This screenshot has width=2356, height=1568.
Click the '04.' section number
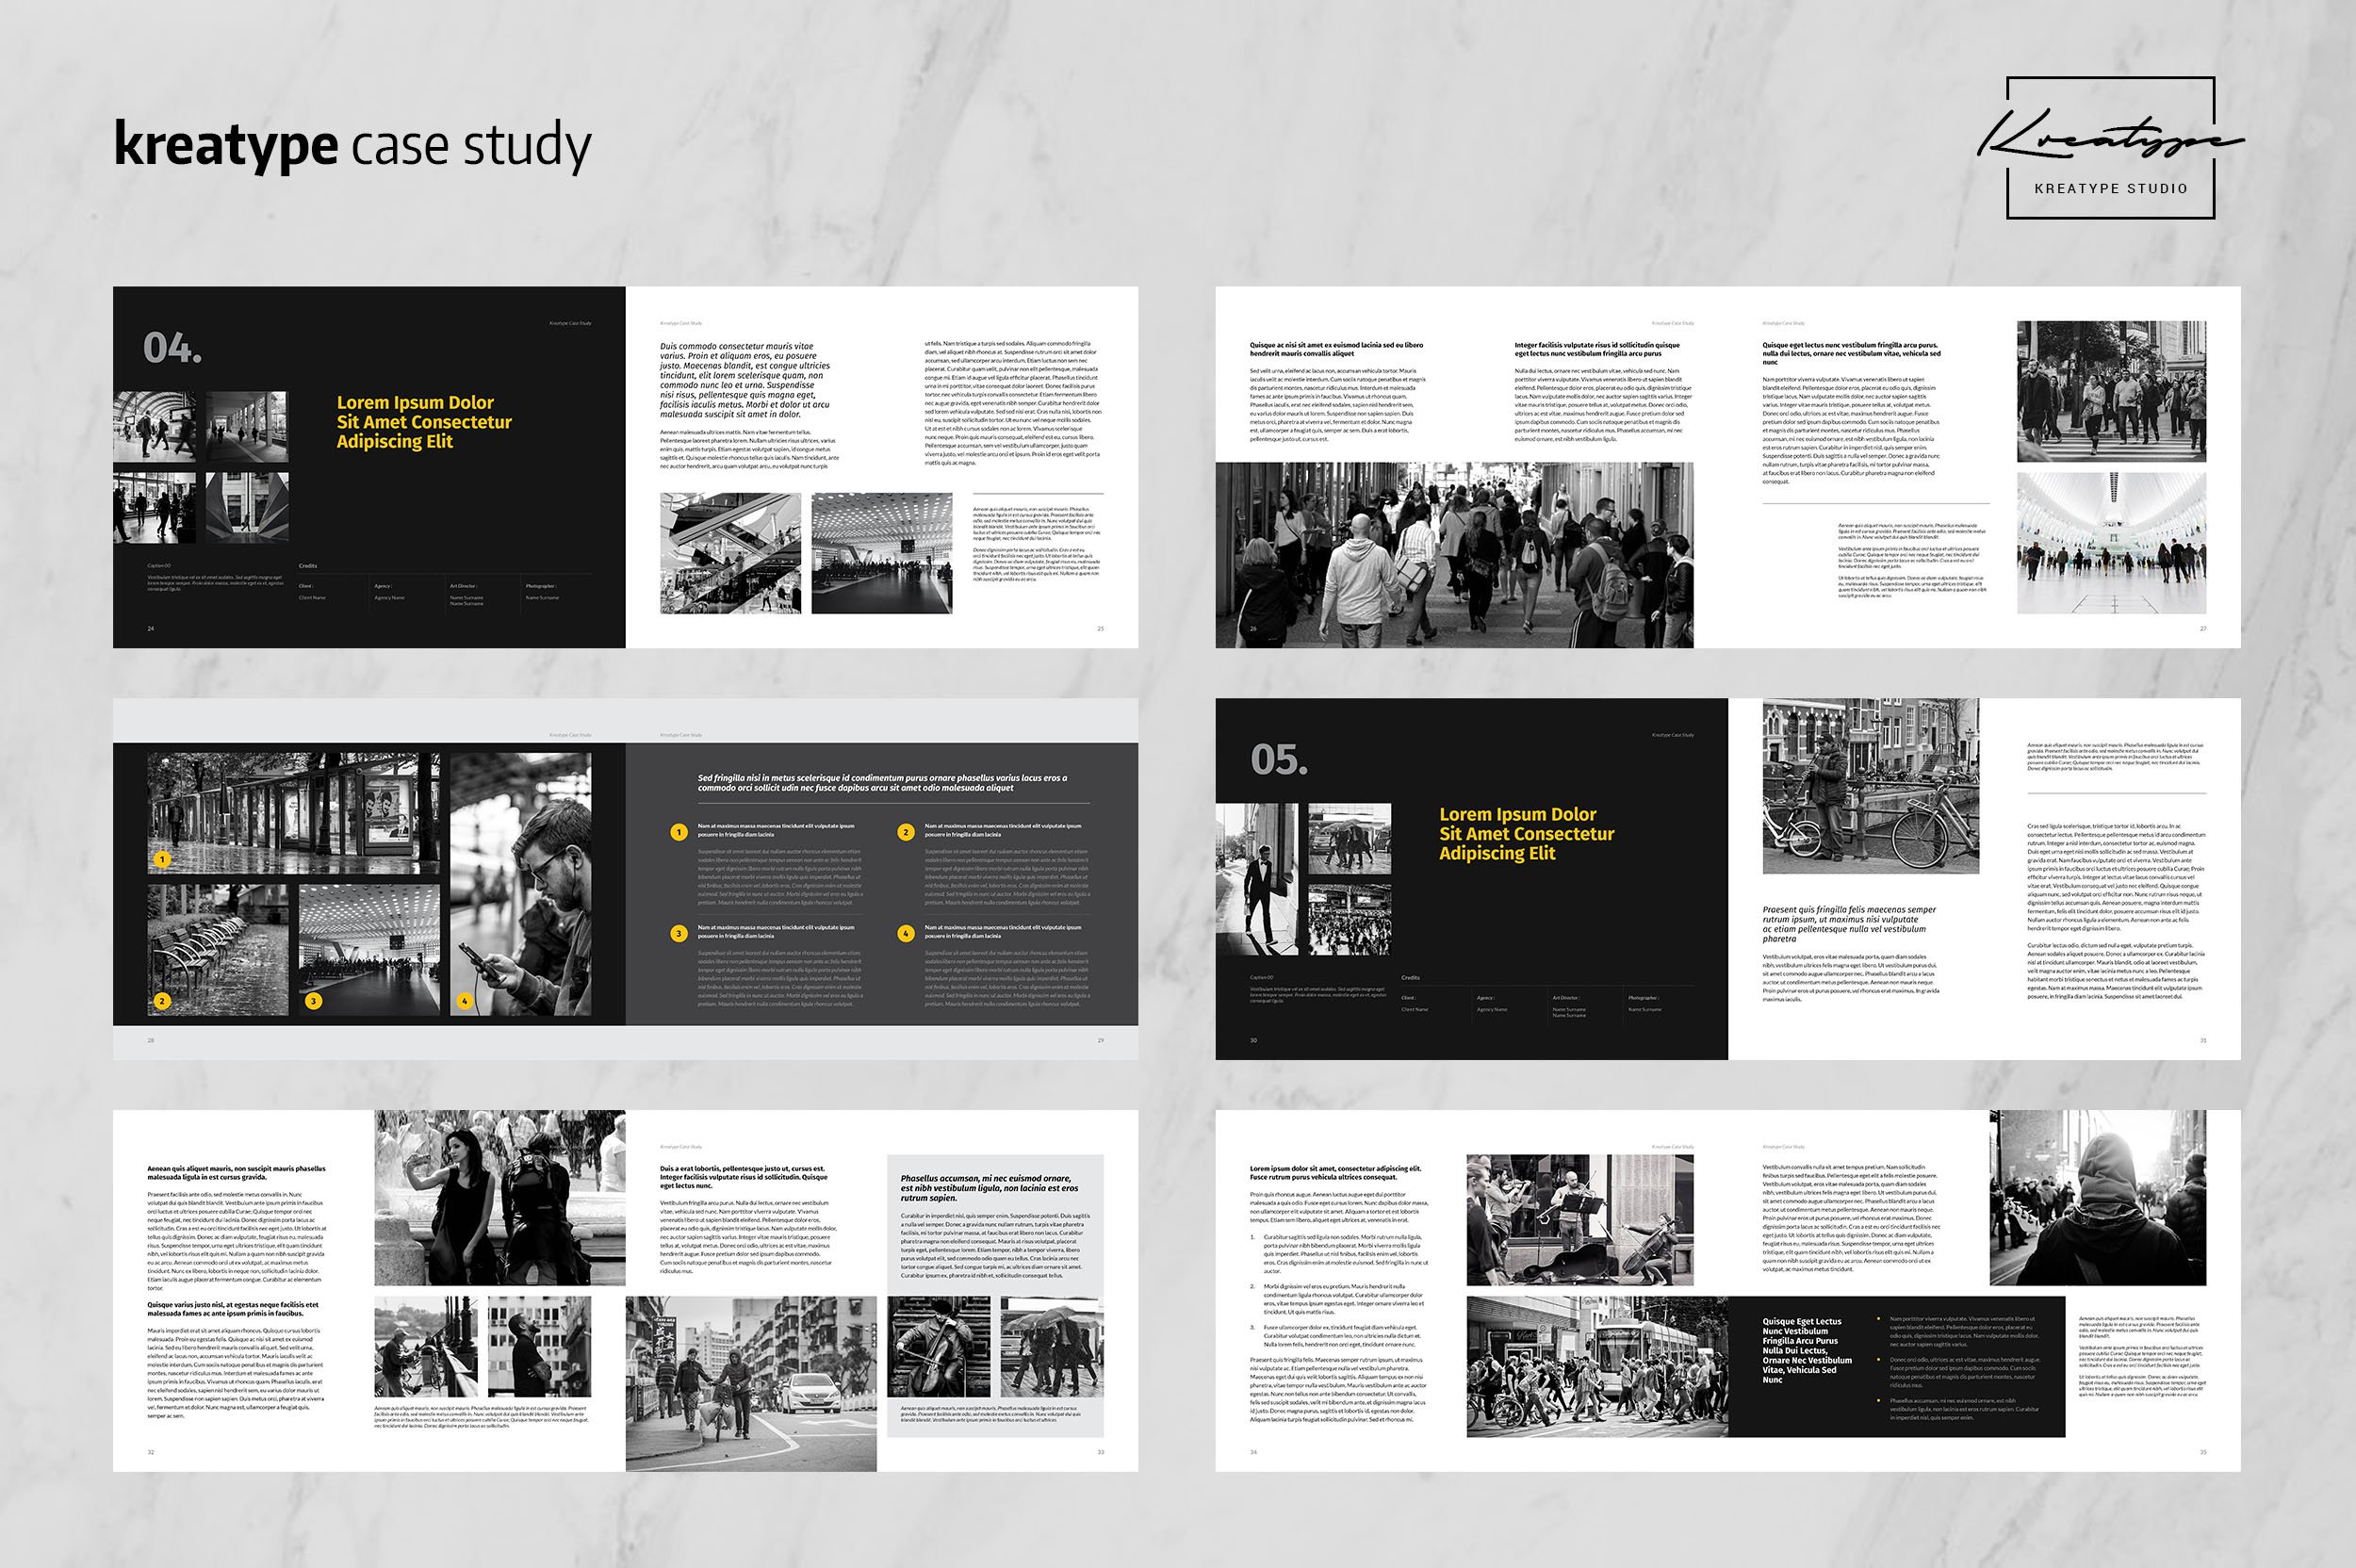tap(172, 349)
